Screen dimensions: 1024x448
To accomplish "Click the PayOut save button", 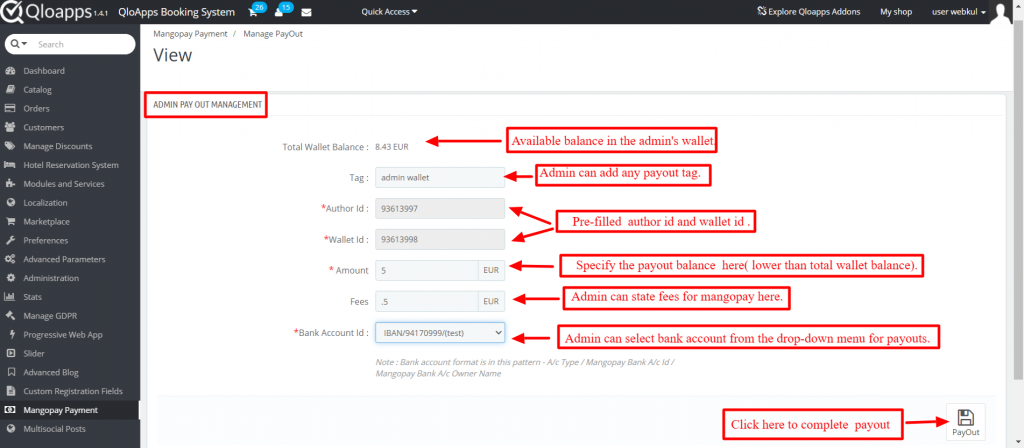I will (x=965, y=423).
